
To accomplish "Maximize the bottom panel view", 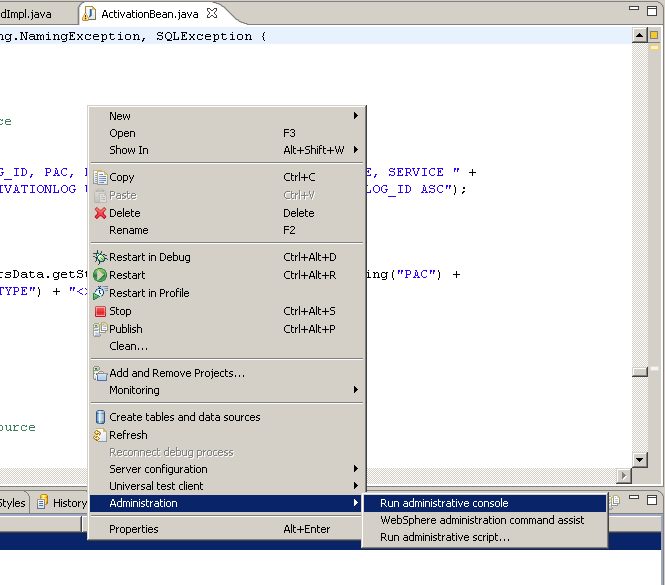I will pos(652,499).
